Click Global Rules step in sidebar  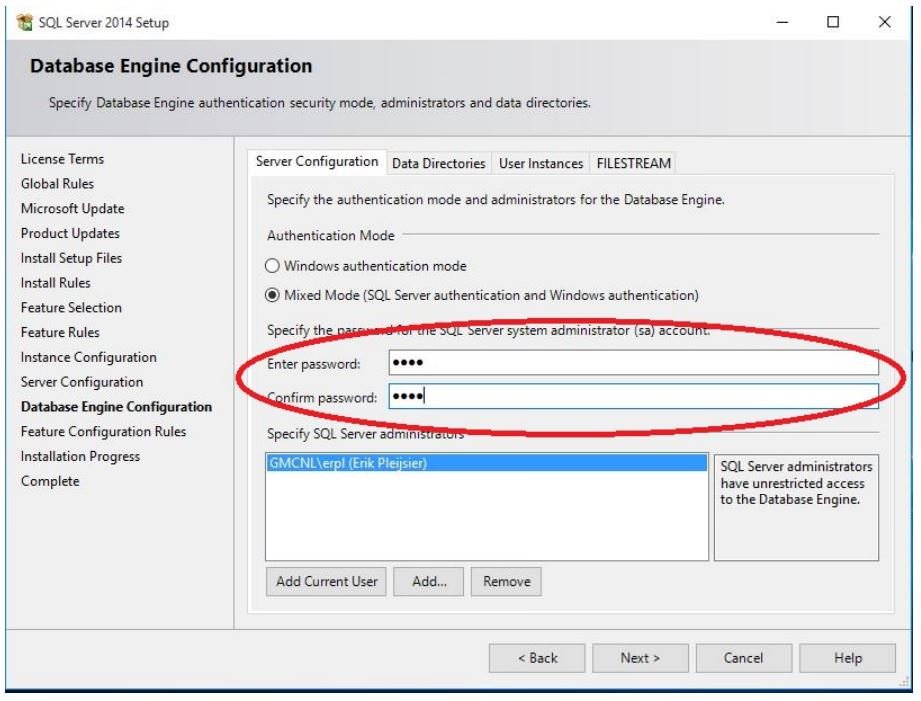point(58,184)
